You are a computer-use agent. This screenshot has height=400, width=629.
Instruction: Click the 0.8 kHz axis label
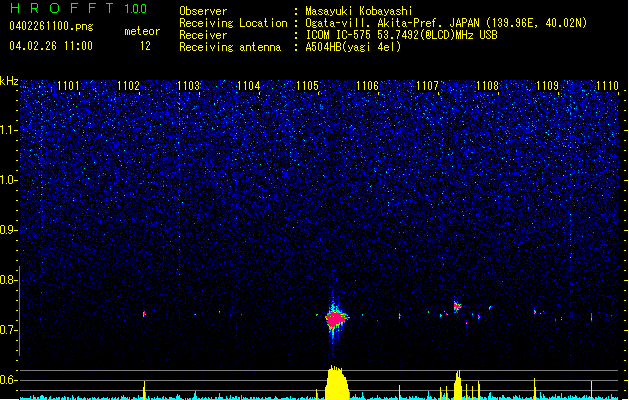(8, 280)
